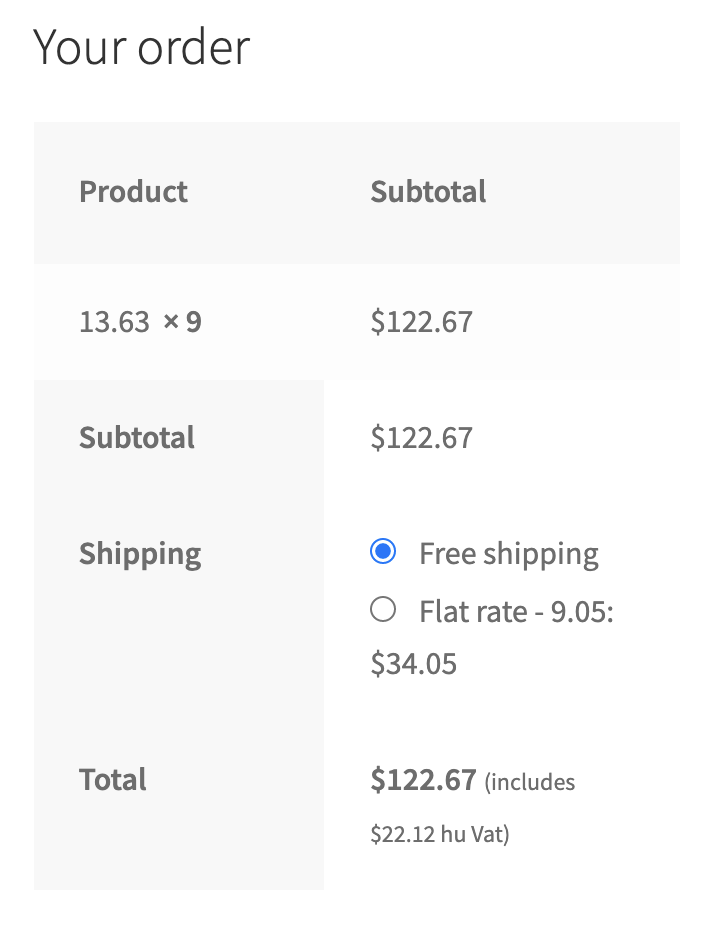Click the Subtotal amount $122.67

[422, 437]
